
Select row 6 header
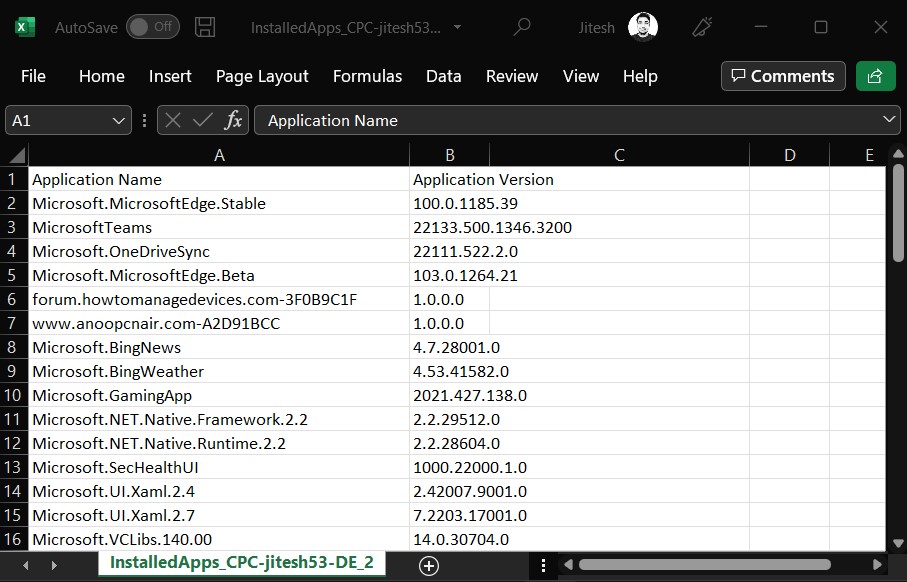click(x=14, y=299)
